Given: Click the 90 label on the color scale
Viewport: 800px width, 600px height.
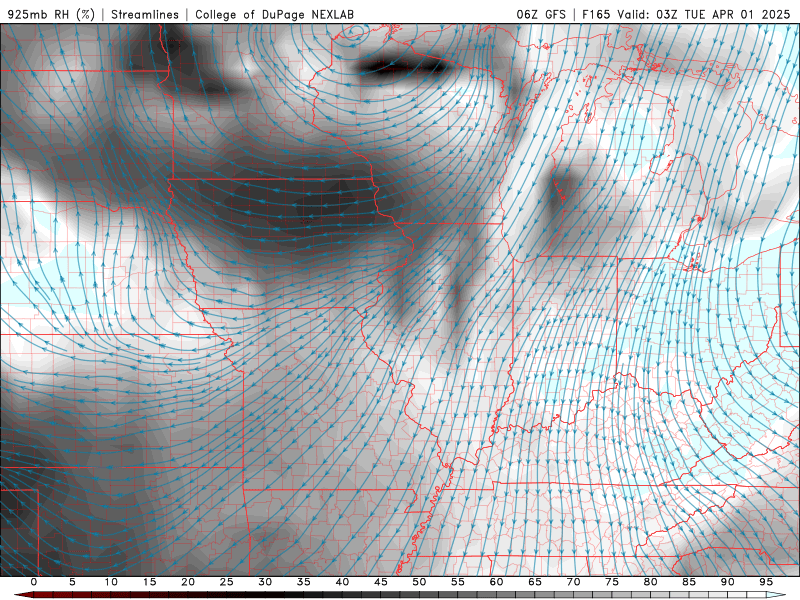Looking at the screenshot, I should pyautogui.click(x=727, y=582).
